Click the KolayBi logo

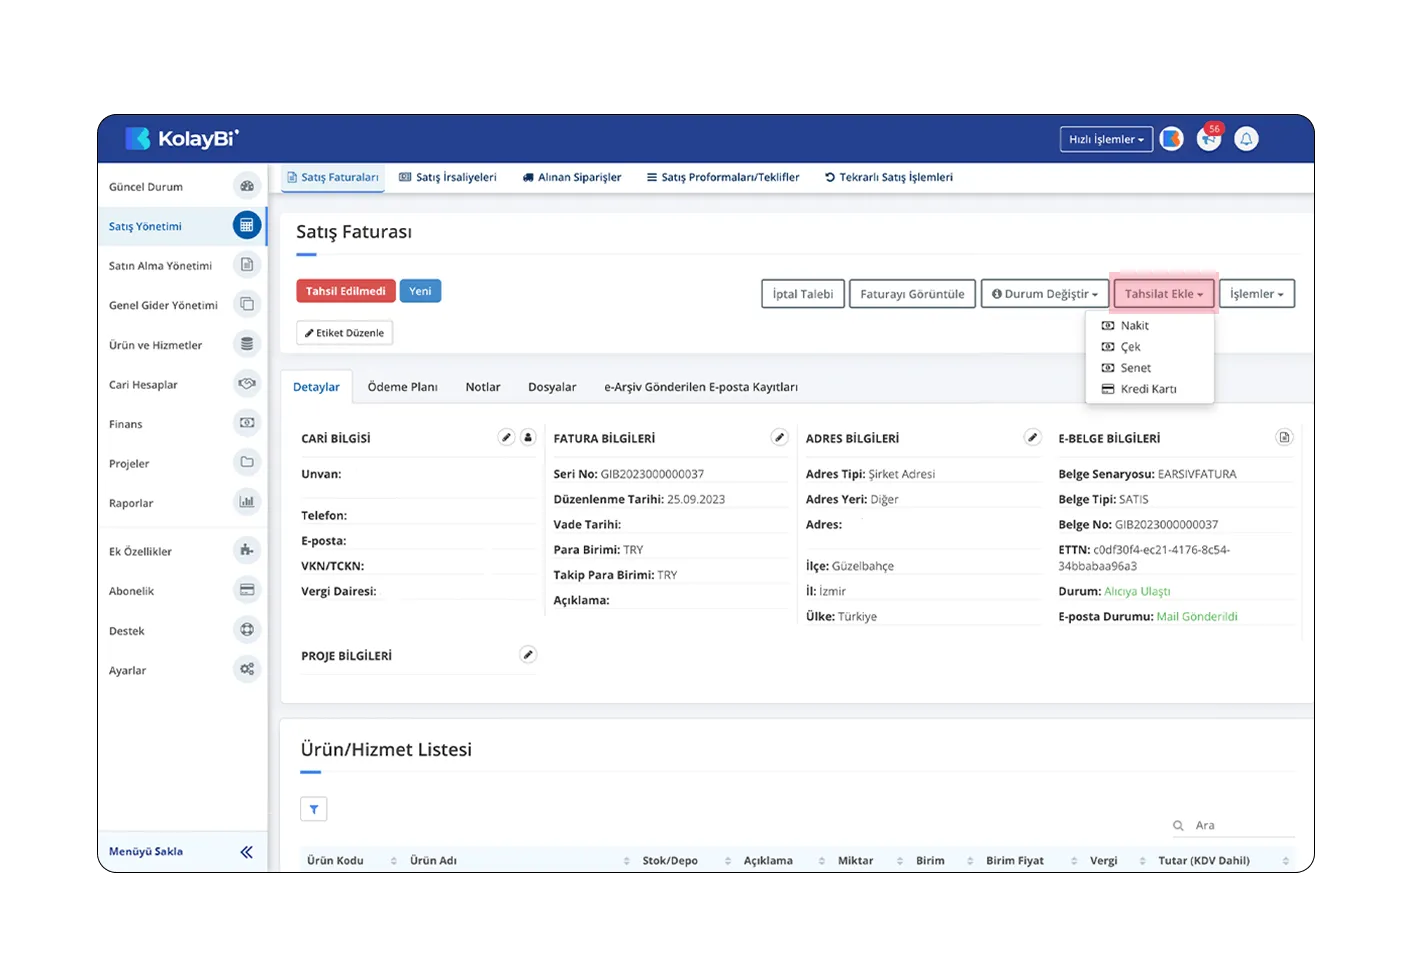tap(182, 139)
